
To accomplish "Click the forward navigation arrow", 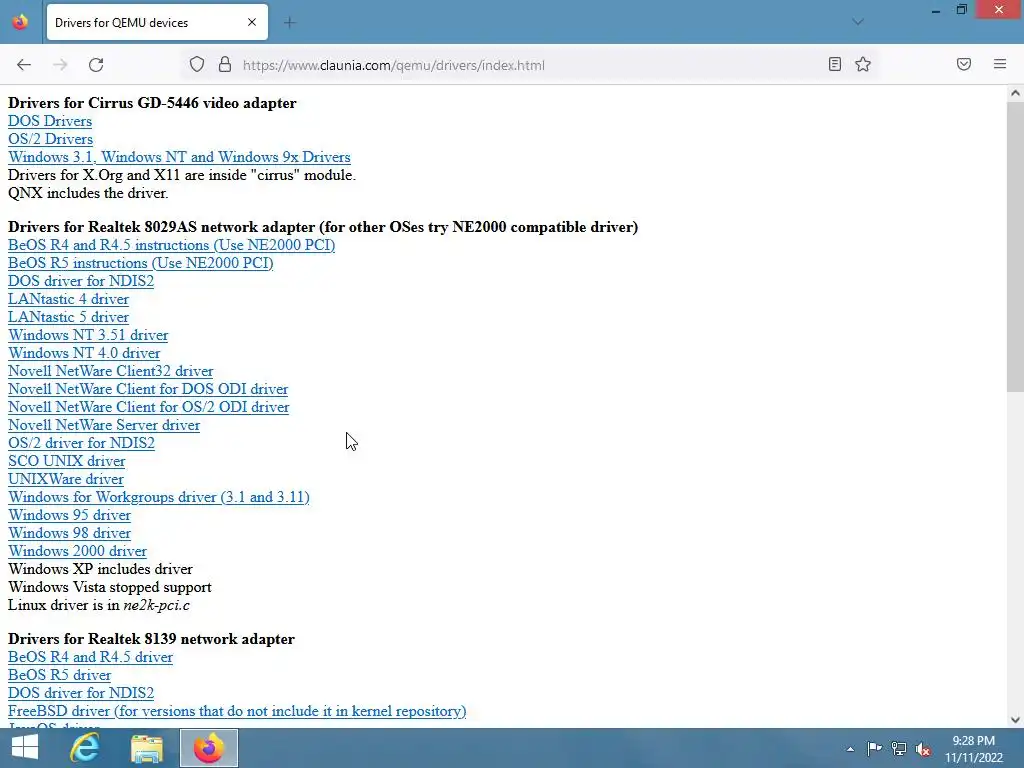I will pos(60,65).
